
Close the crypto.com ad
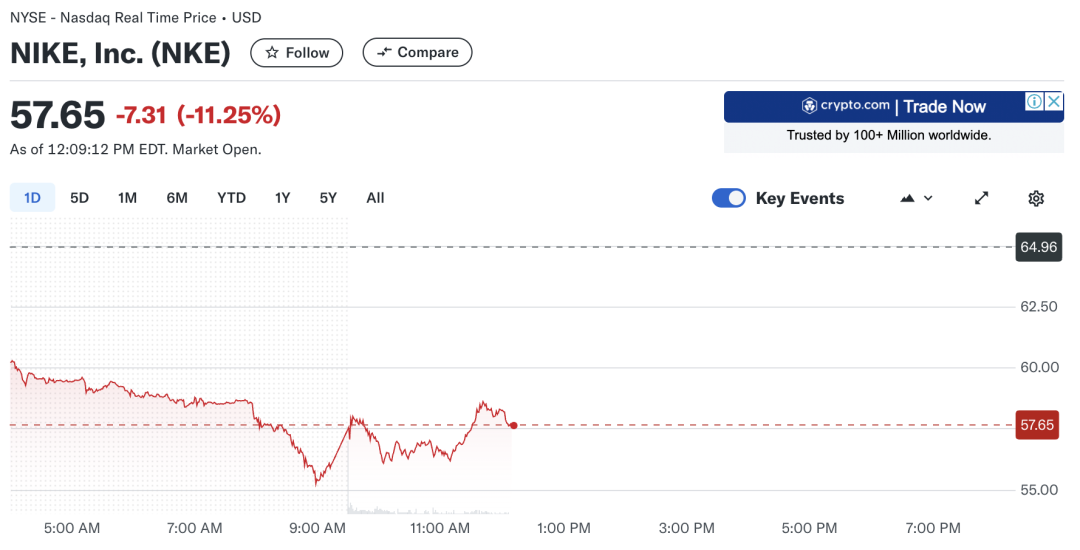click(x=1054, y=102)
